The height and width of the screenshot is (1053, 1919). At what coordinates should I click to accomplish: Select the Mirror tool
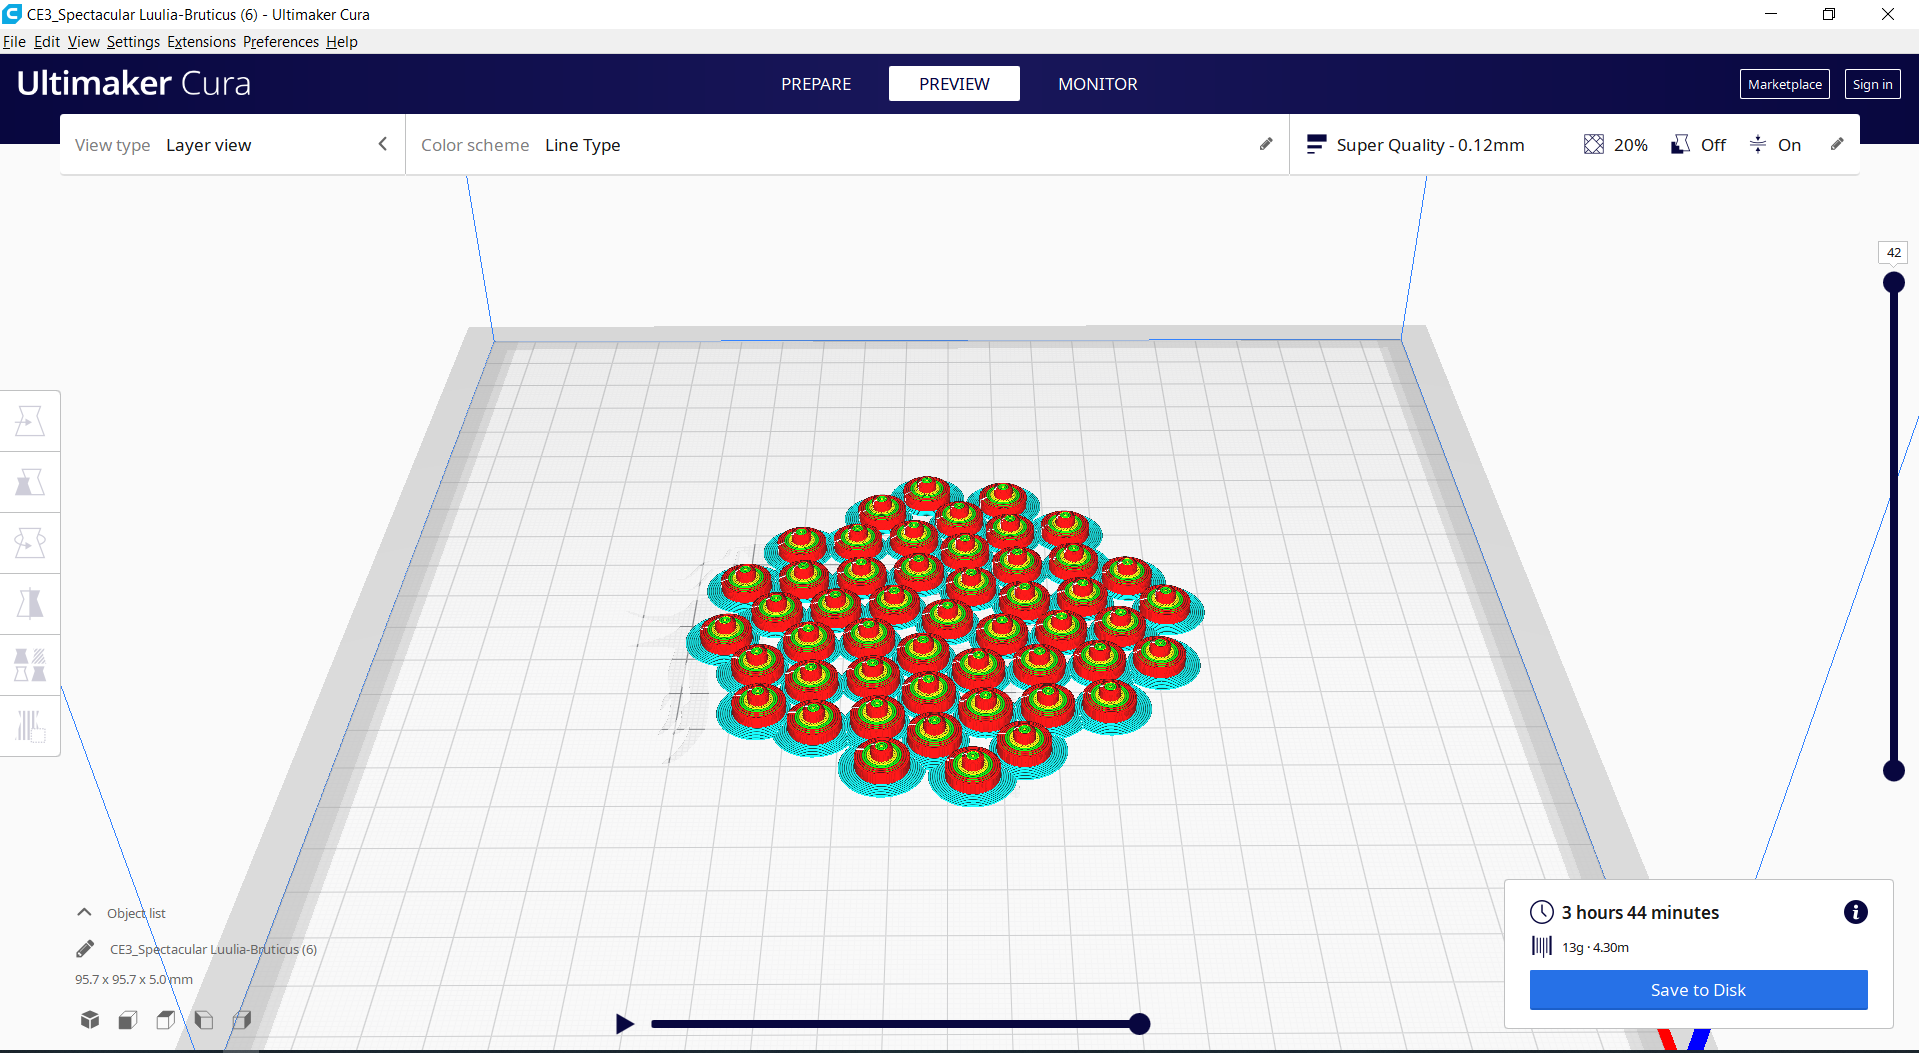click(x=30, y=604)
